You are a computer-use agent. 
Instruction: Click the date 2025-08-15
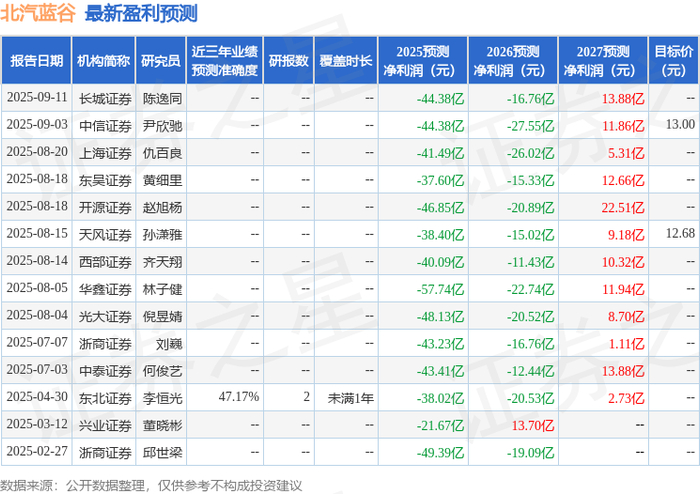(x=37, y=233)
